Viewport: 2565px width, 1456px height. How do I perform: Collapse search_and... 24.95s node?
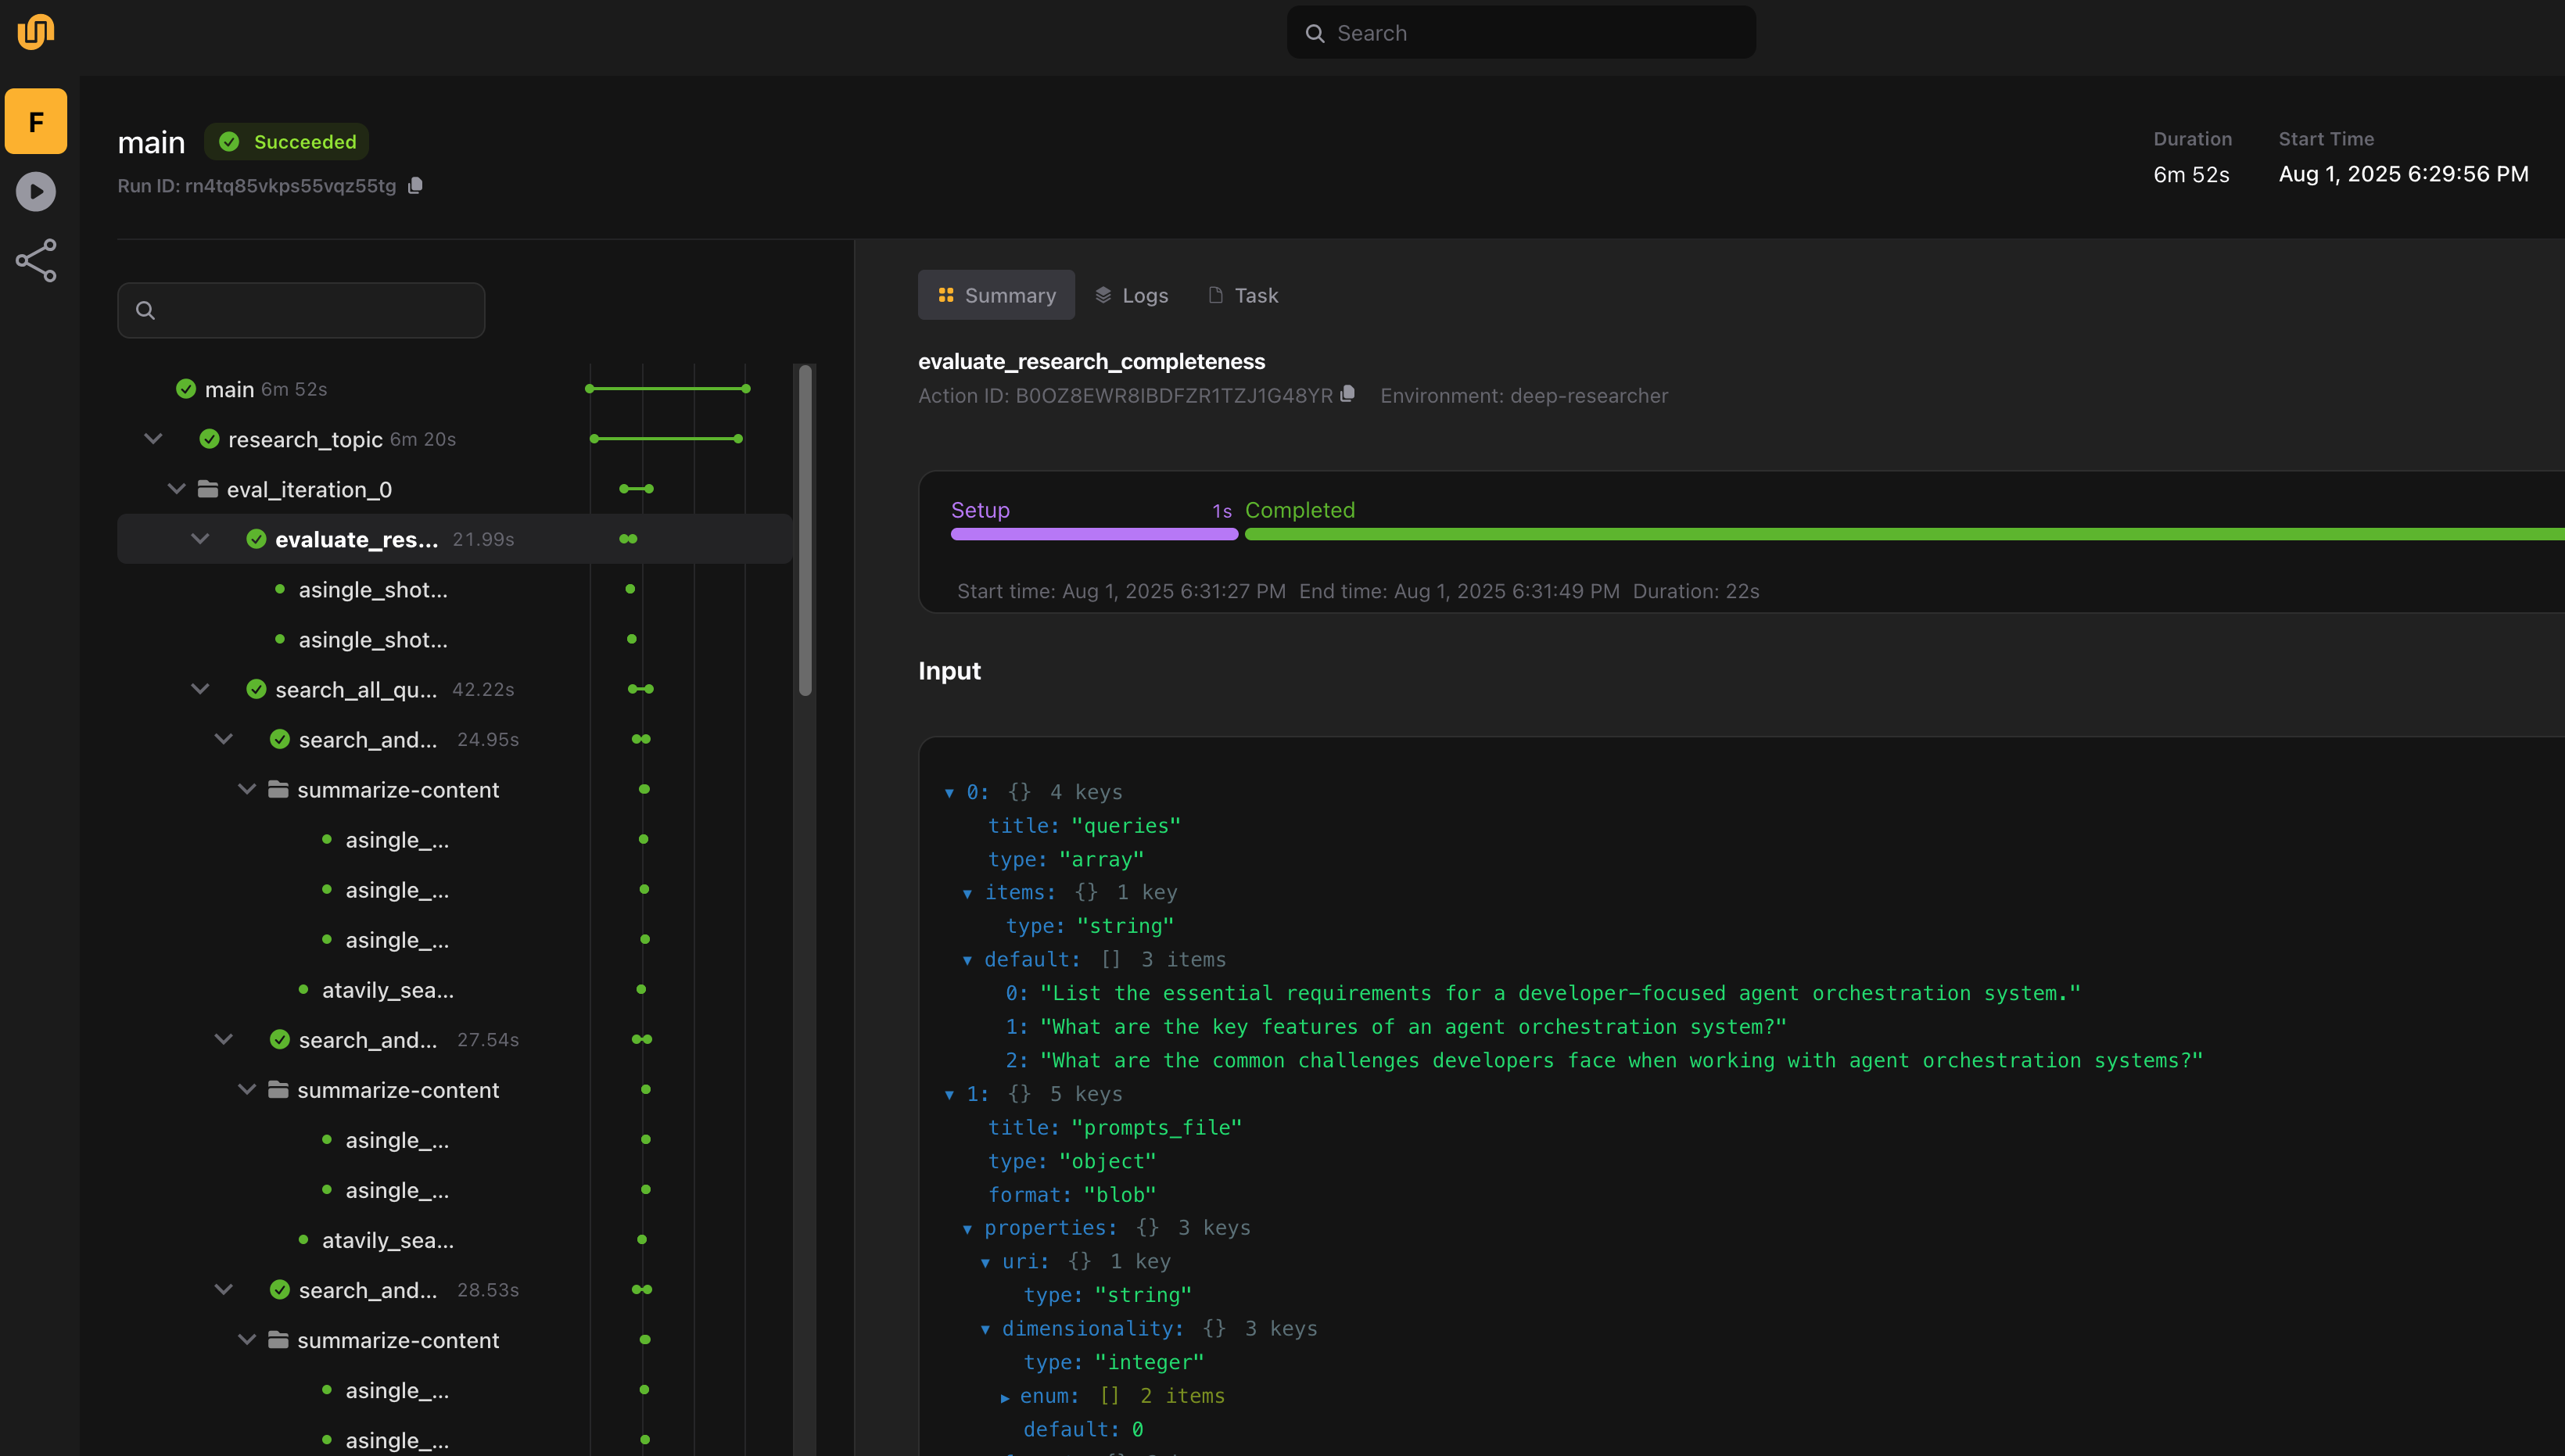point(223,739)
